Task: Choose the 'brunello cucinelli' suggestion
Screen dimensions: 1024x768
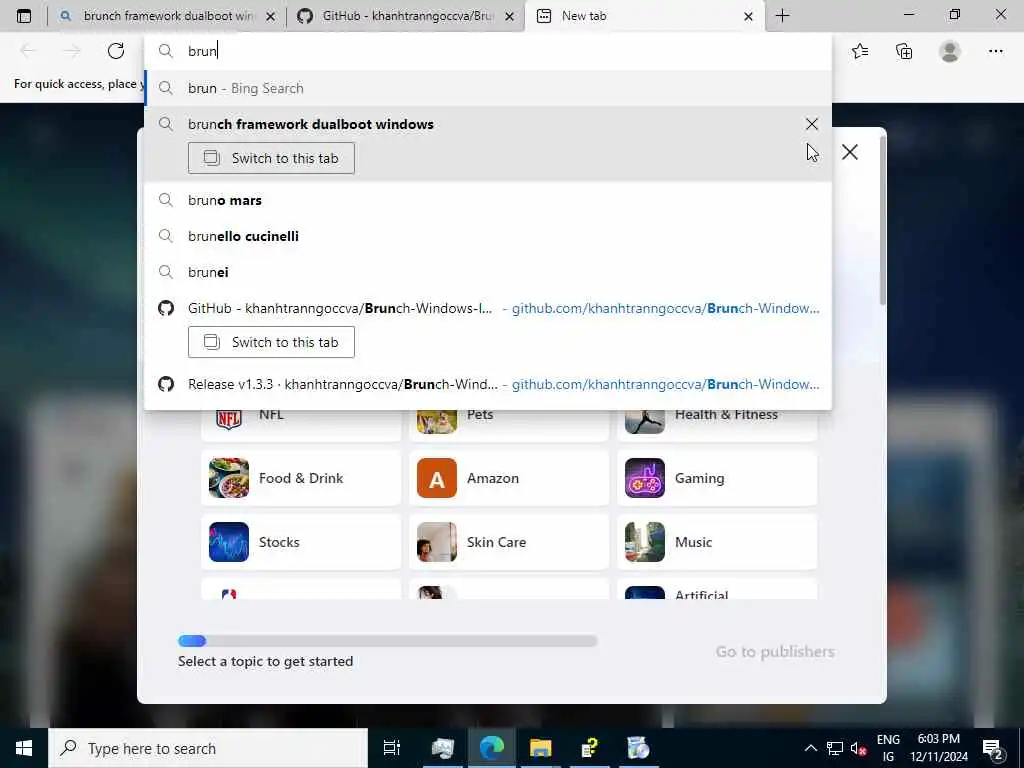Action: tap(488, 236)
